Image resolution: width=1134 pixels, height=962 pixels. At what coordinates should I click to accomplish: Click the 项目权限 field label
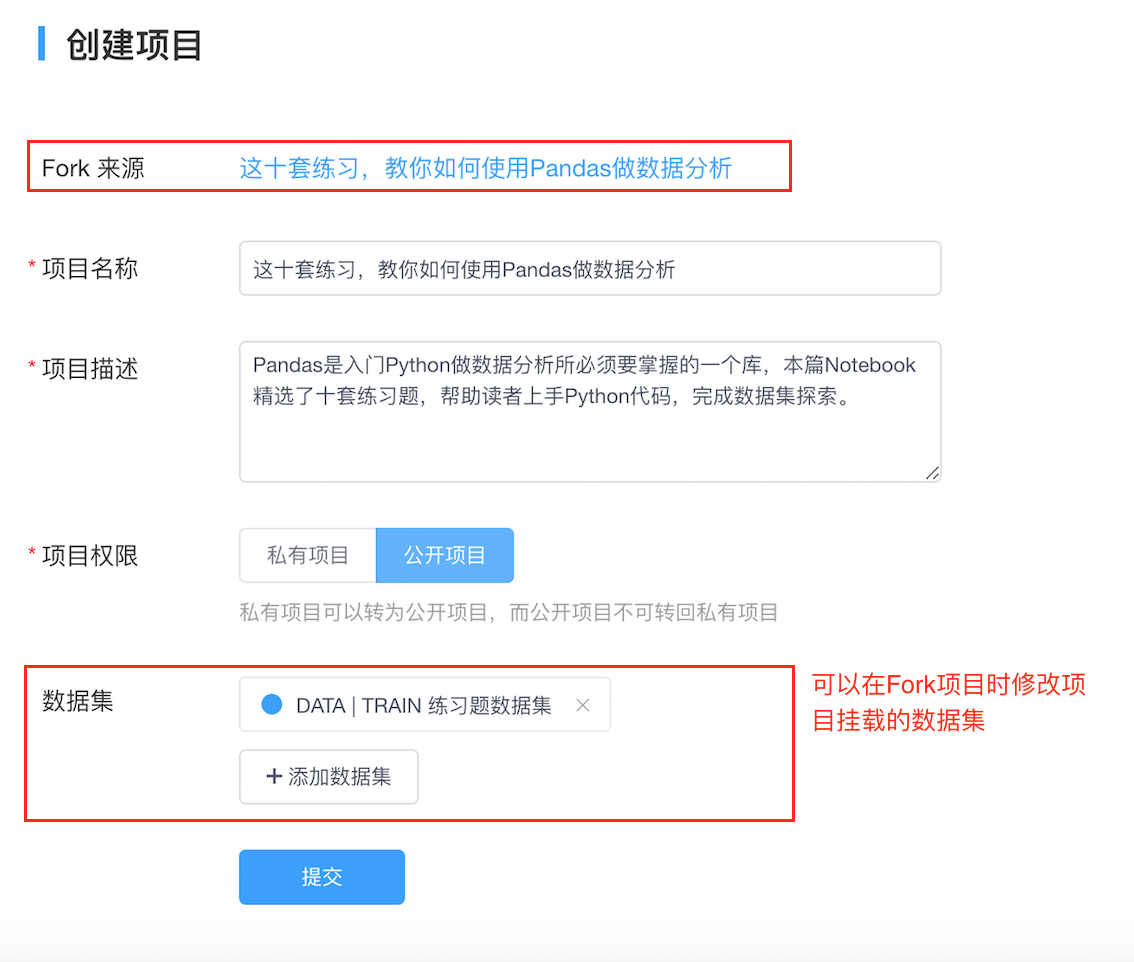coord(90,556)
